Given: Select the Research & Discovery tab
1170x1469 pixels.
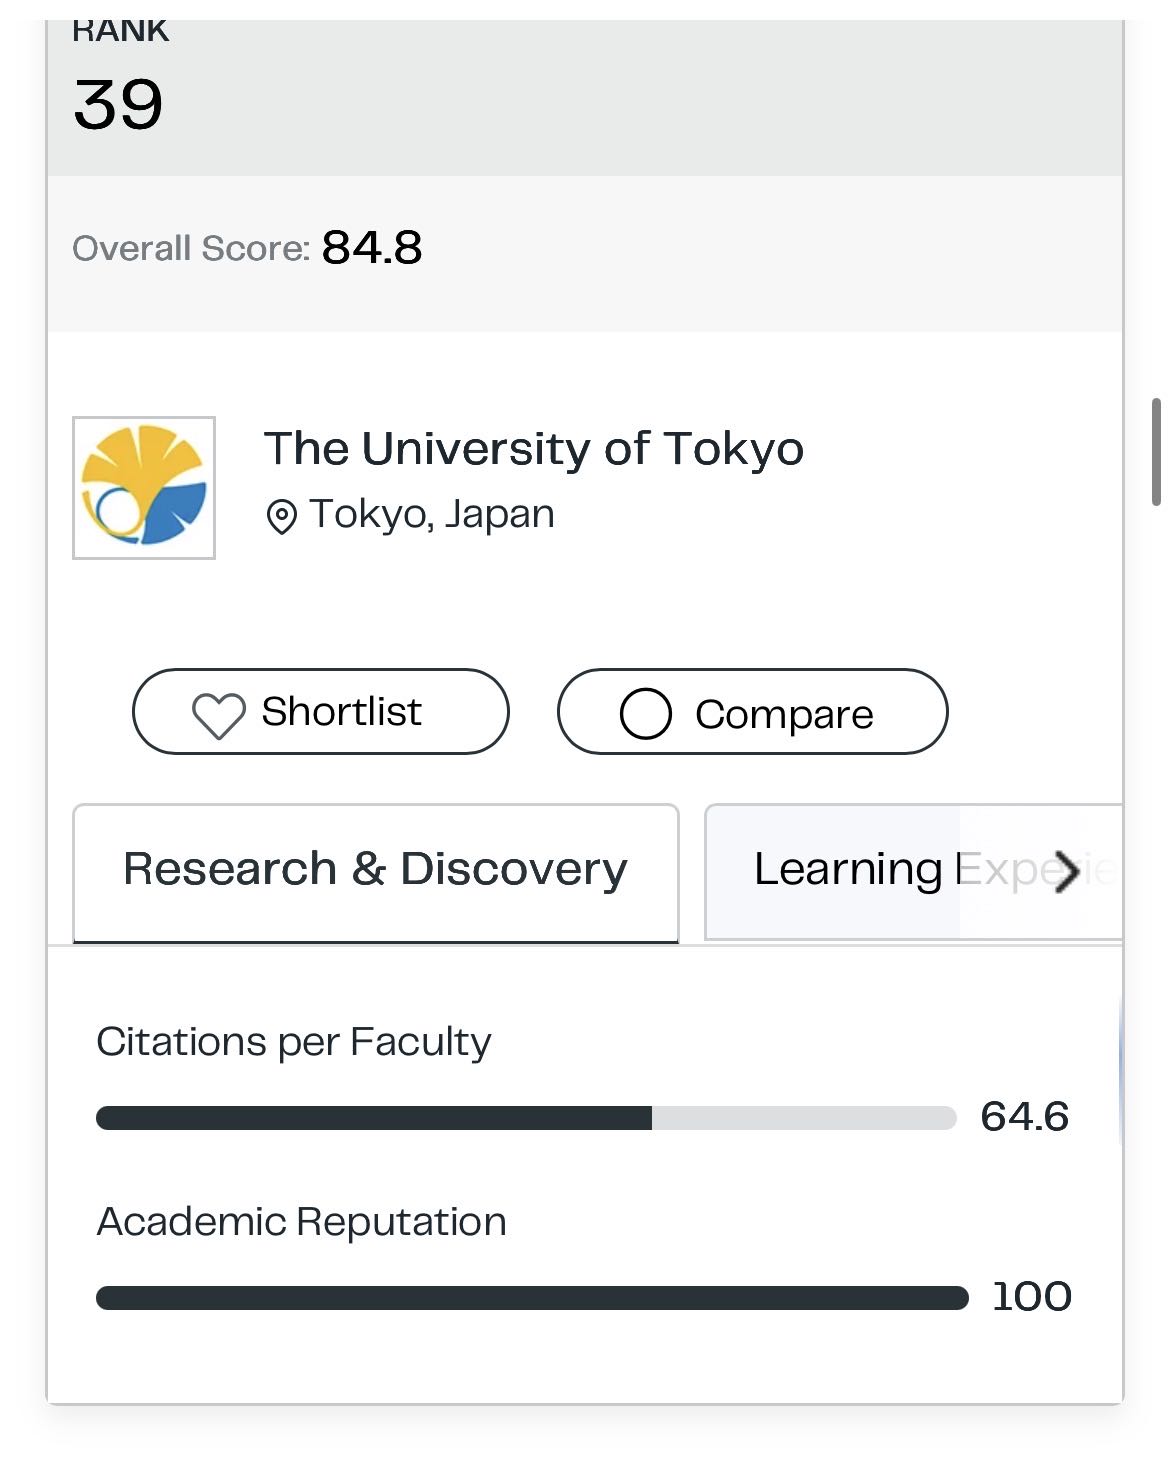Looking at the screenshot, I should coord(376,872).
